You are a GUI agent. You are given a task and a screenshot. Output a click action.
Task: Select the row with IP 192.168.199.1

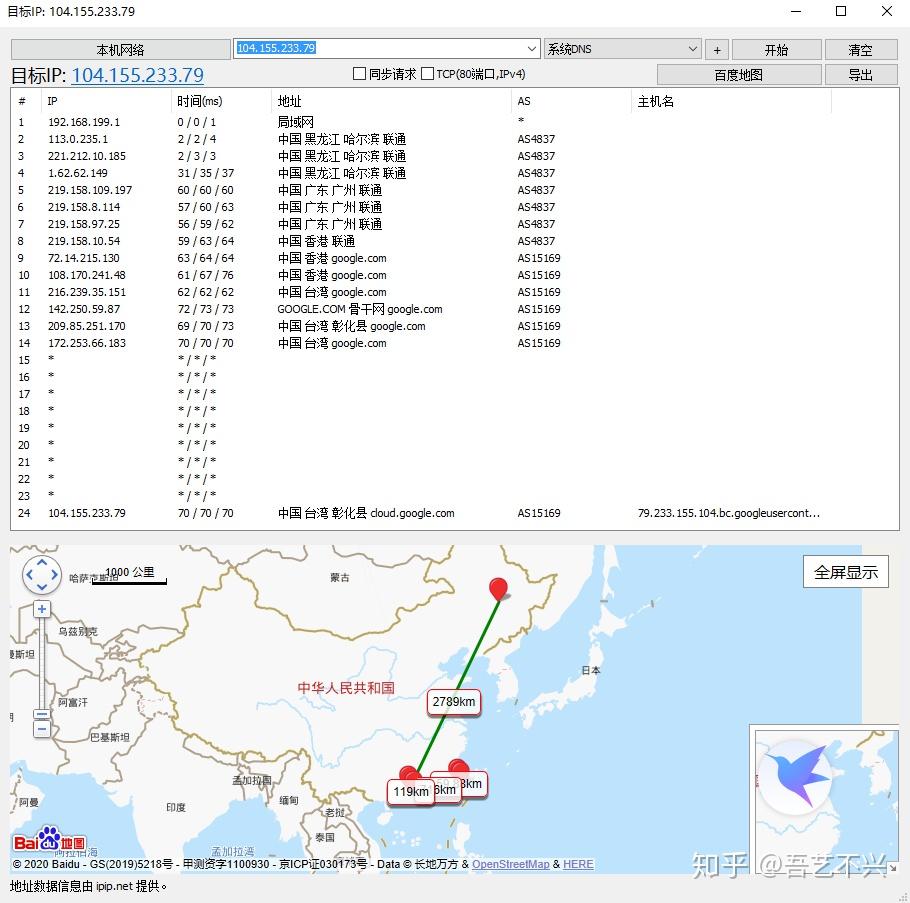(x=455, y=122)
